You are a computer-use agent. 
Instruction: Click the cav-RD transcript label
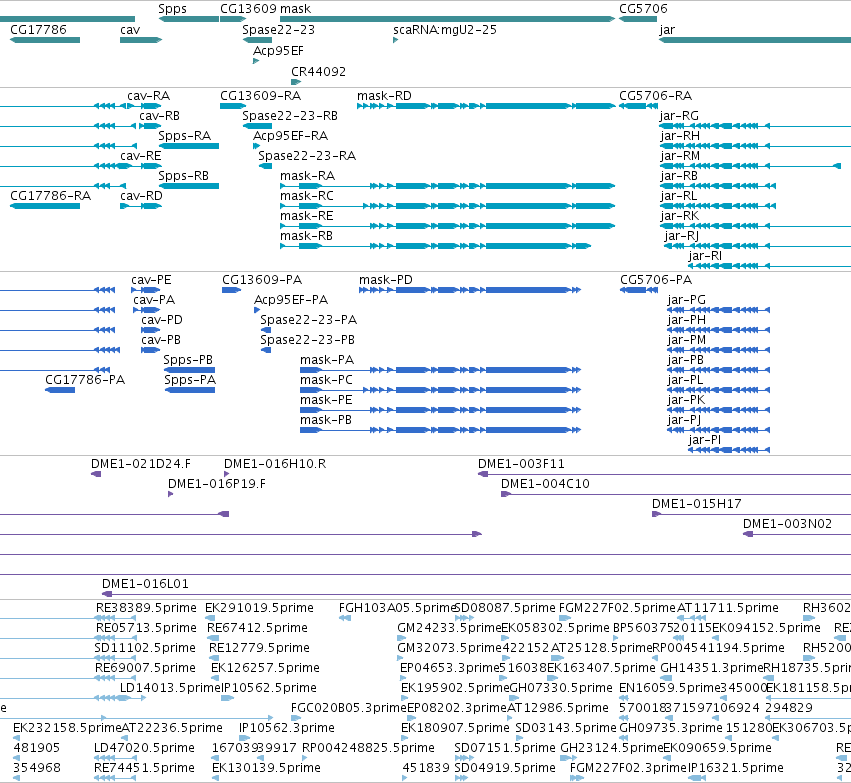(x=141, y=195)
